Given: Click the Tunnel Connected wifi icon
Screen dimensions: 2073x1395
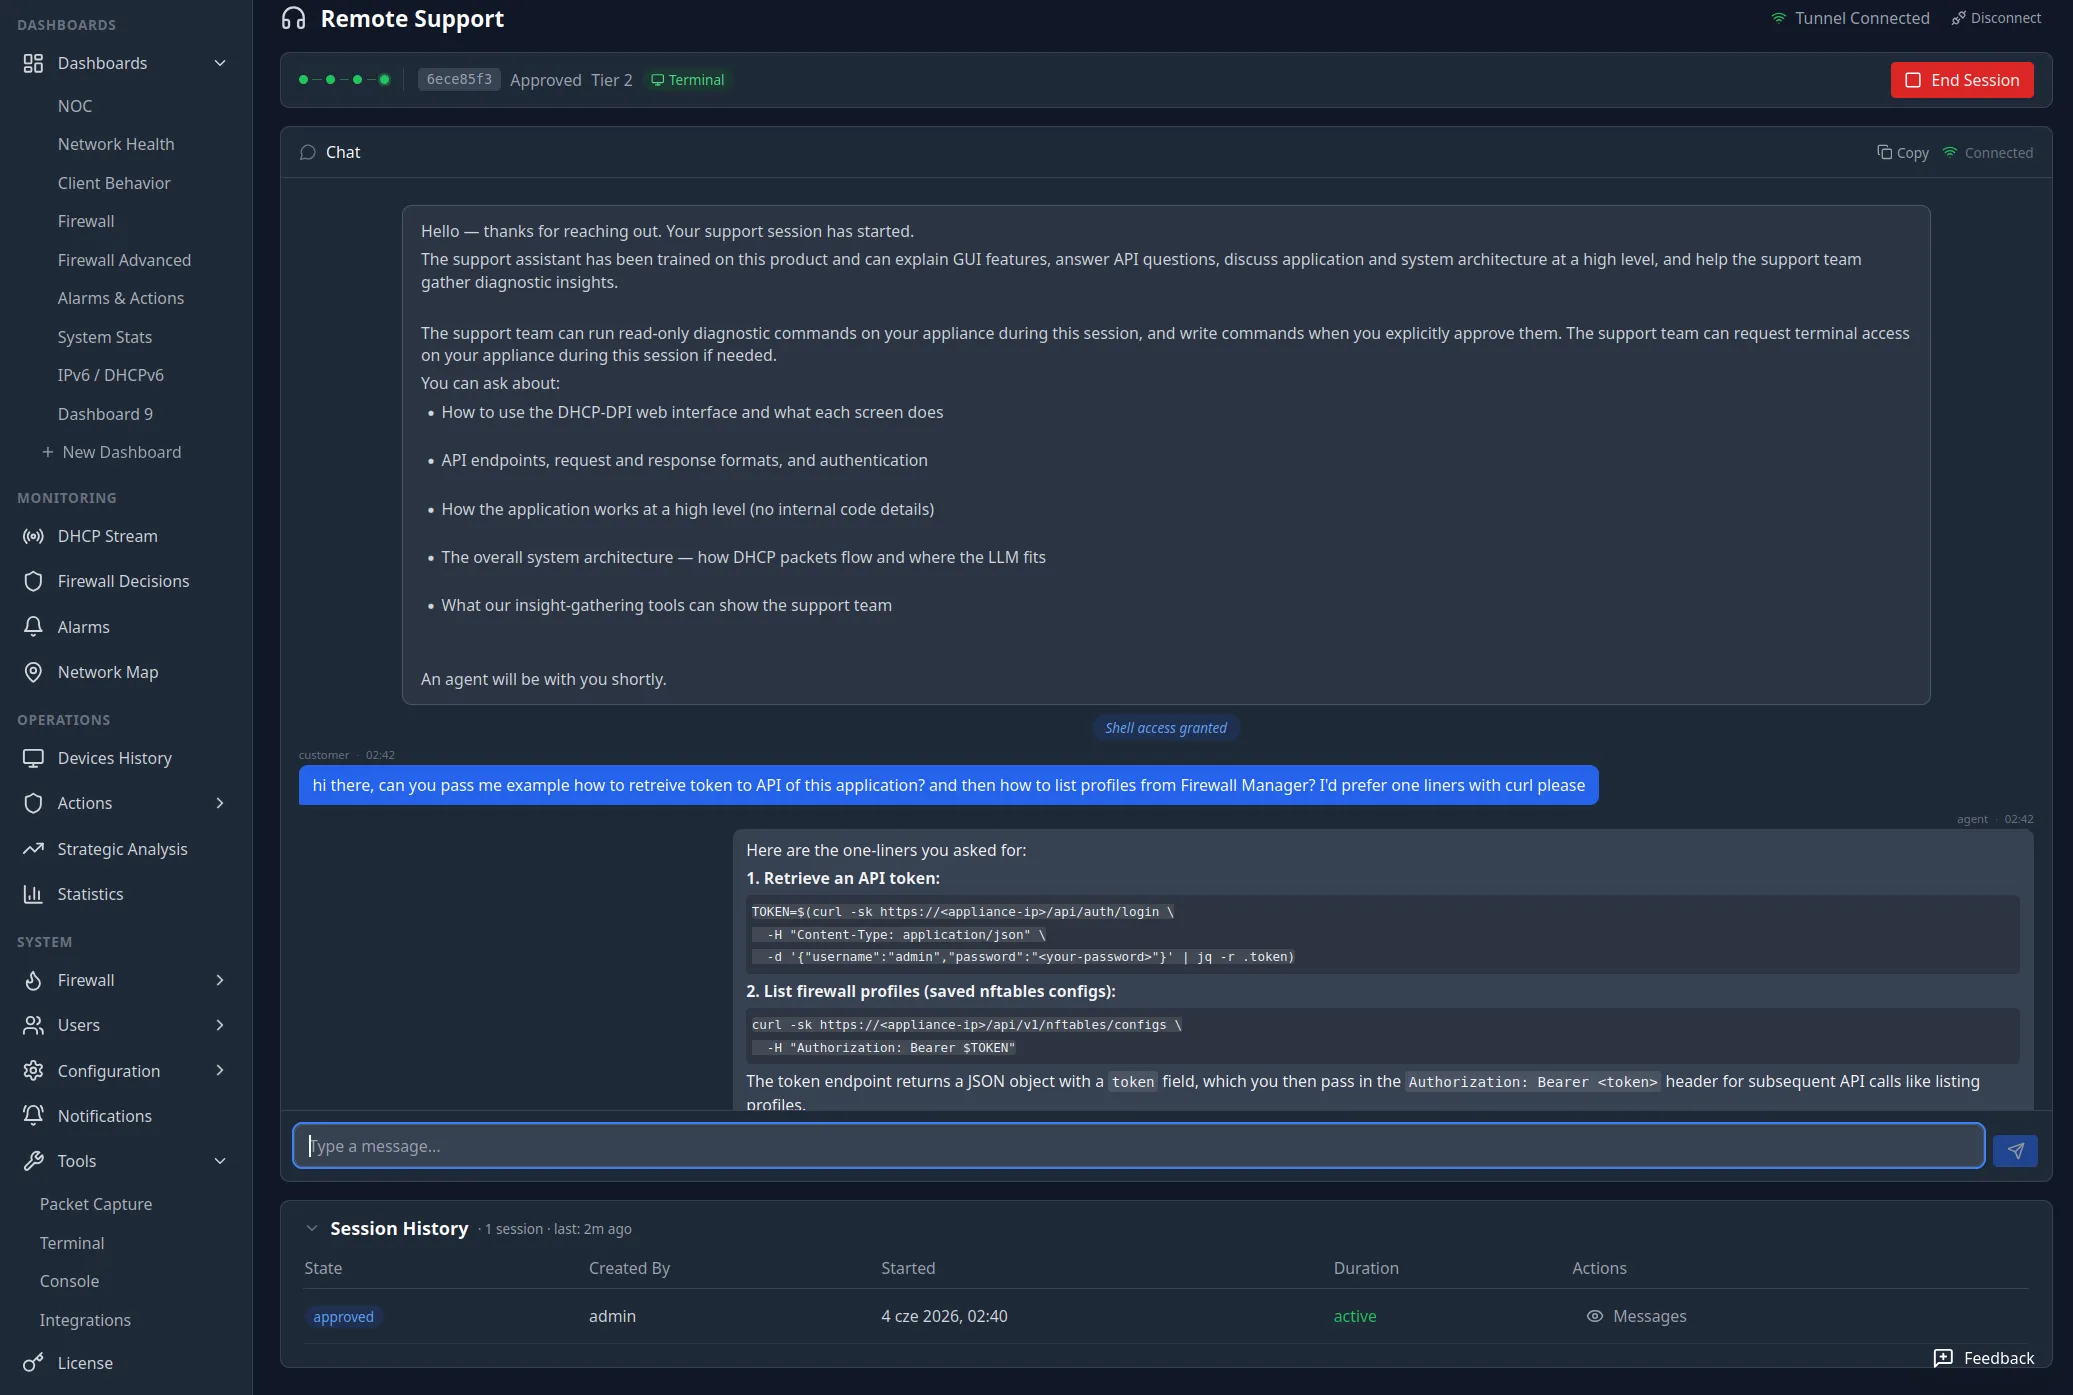Looking at the screenshot, I should (1779, 18).
